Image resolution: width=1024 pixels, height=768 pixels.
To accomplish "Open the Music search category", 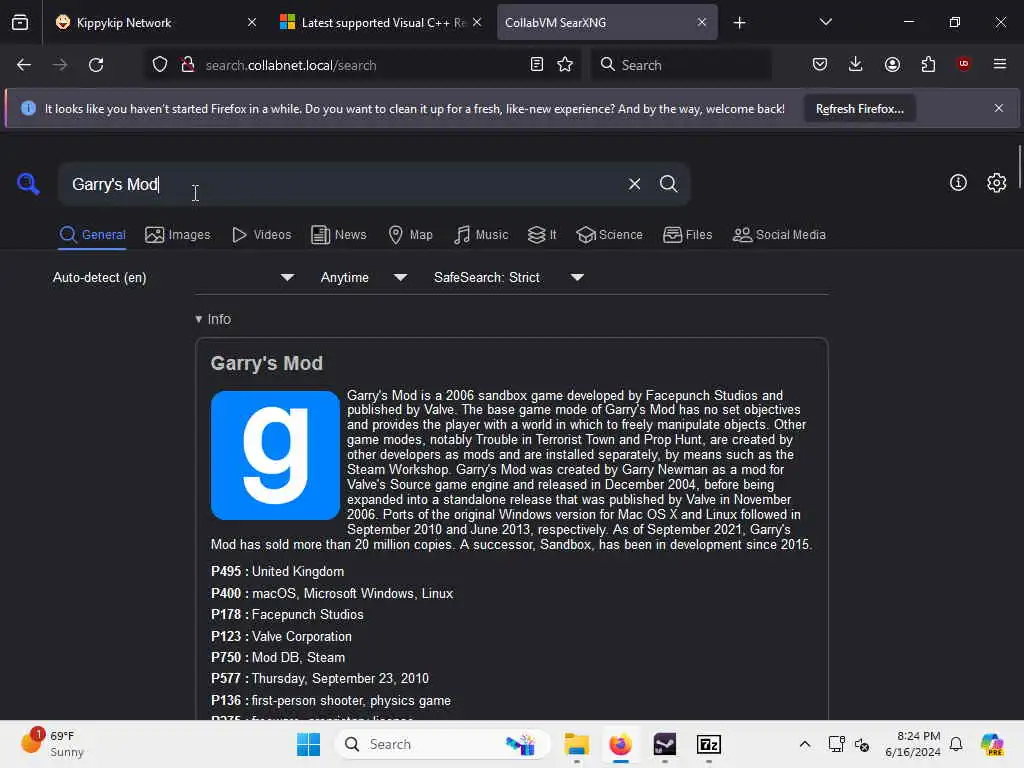I will point(481,235).
